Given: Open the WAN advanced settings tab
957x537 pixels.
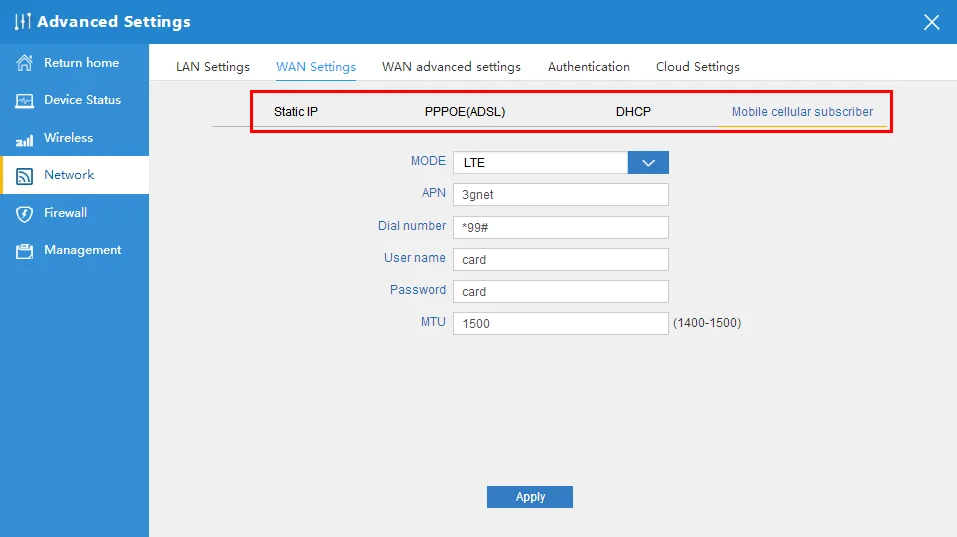Looking at the screenshot, I should 451,67.
